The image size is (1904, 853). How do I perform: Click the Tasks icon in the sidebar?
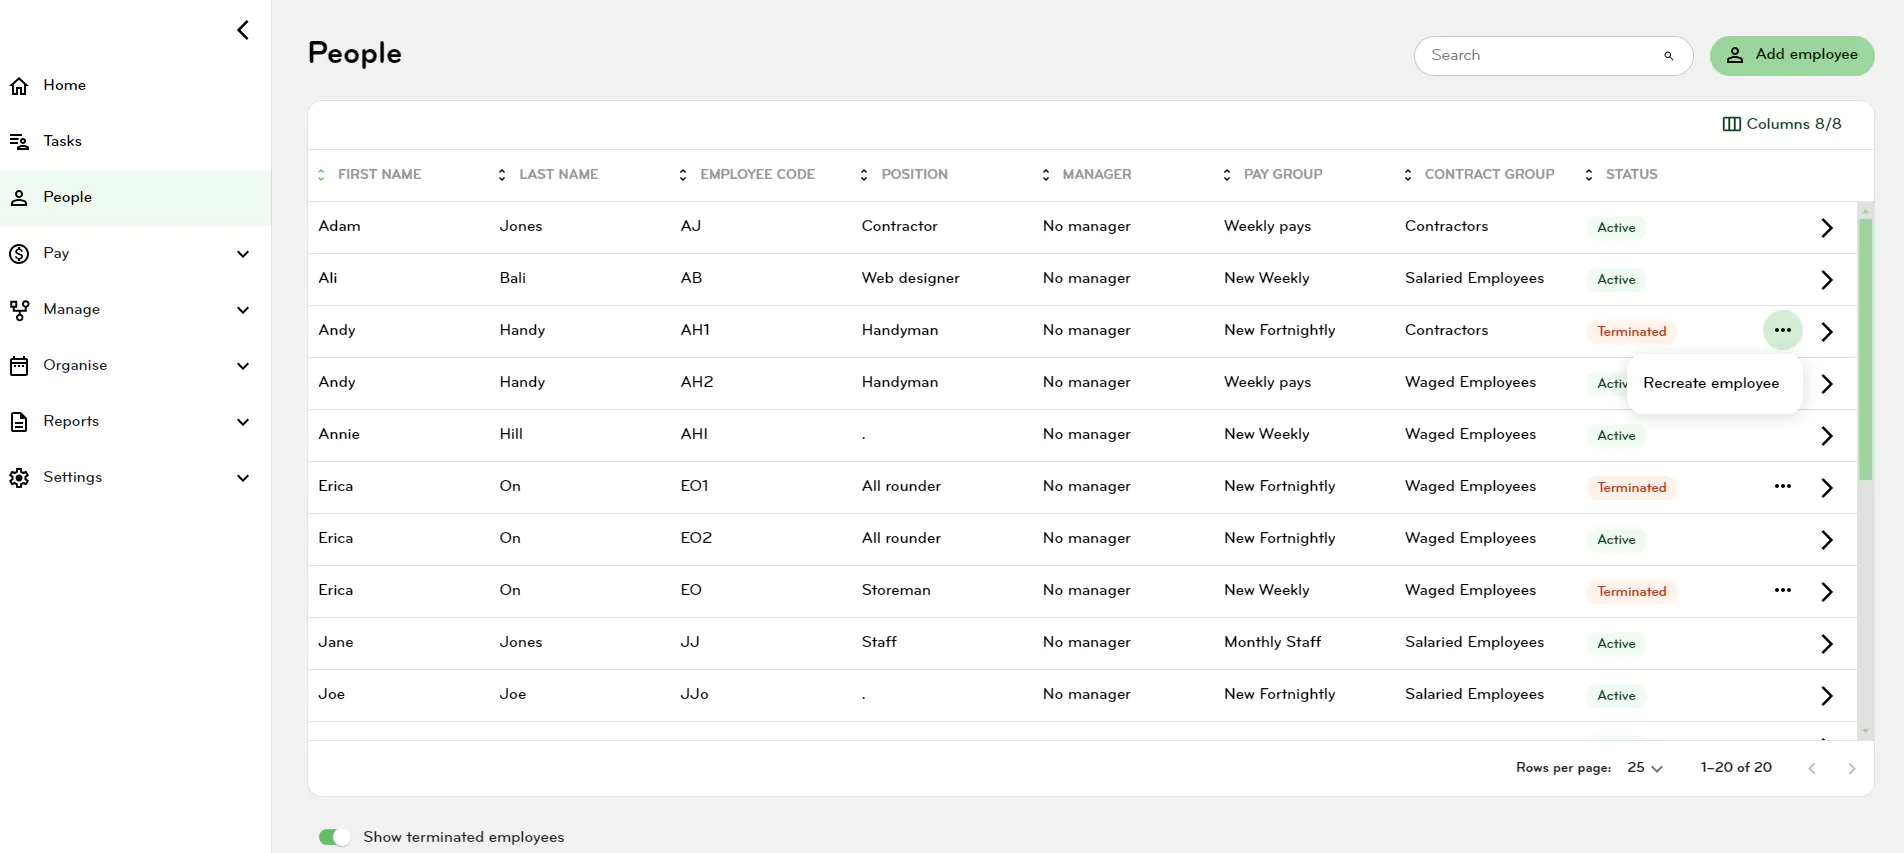(x=19, y=142)
